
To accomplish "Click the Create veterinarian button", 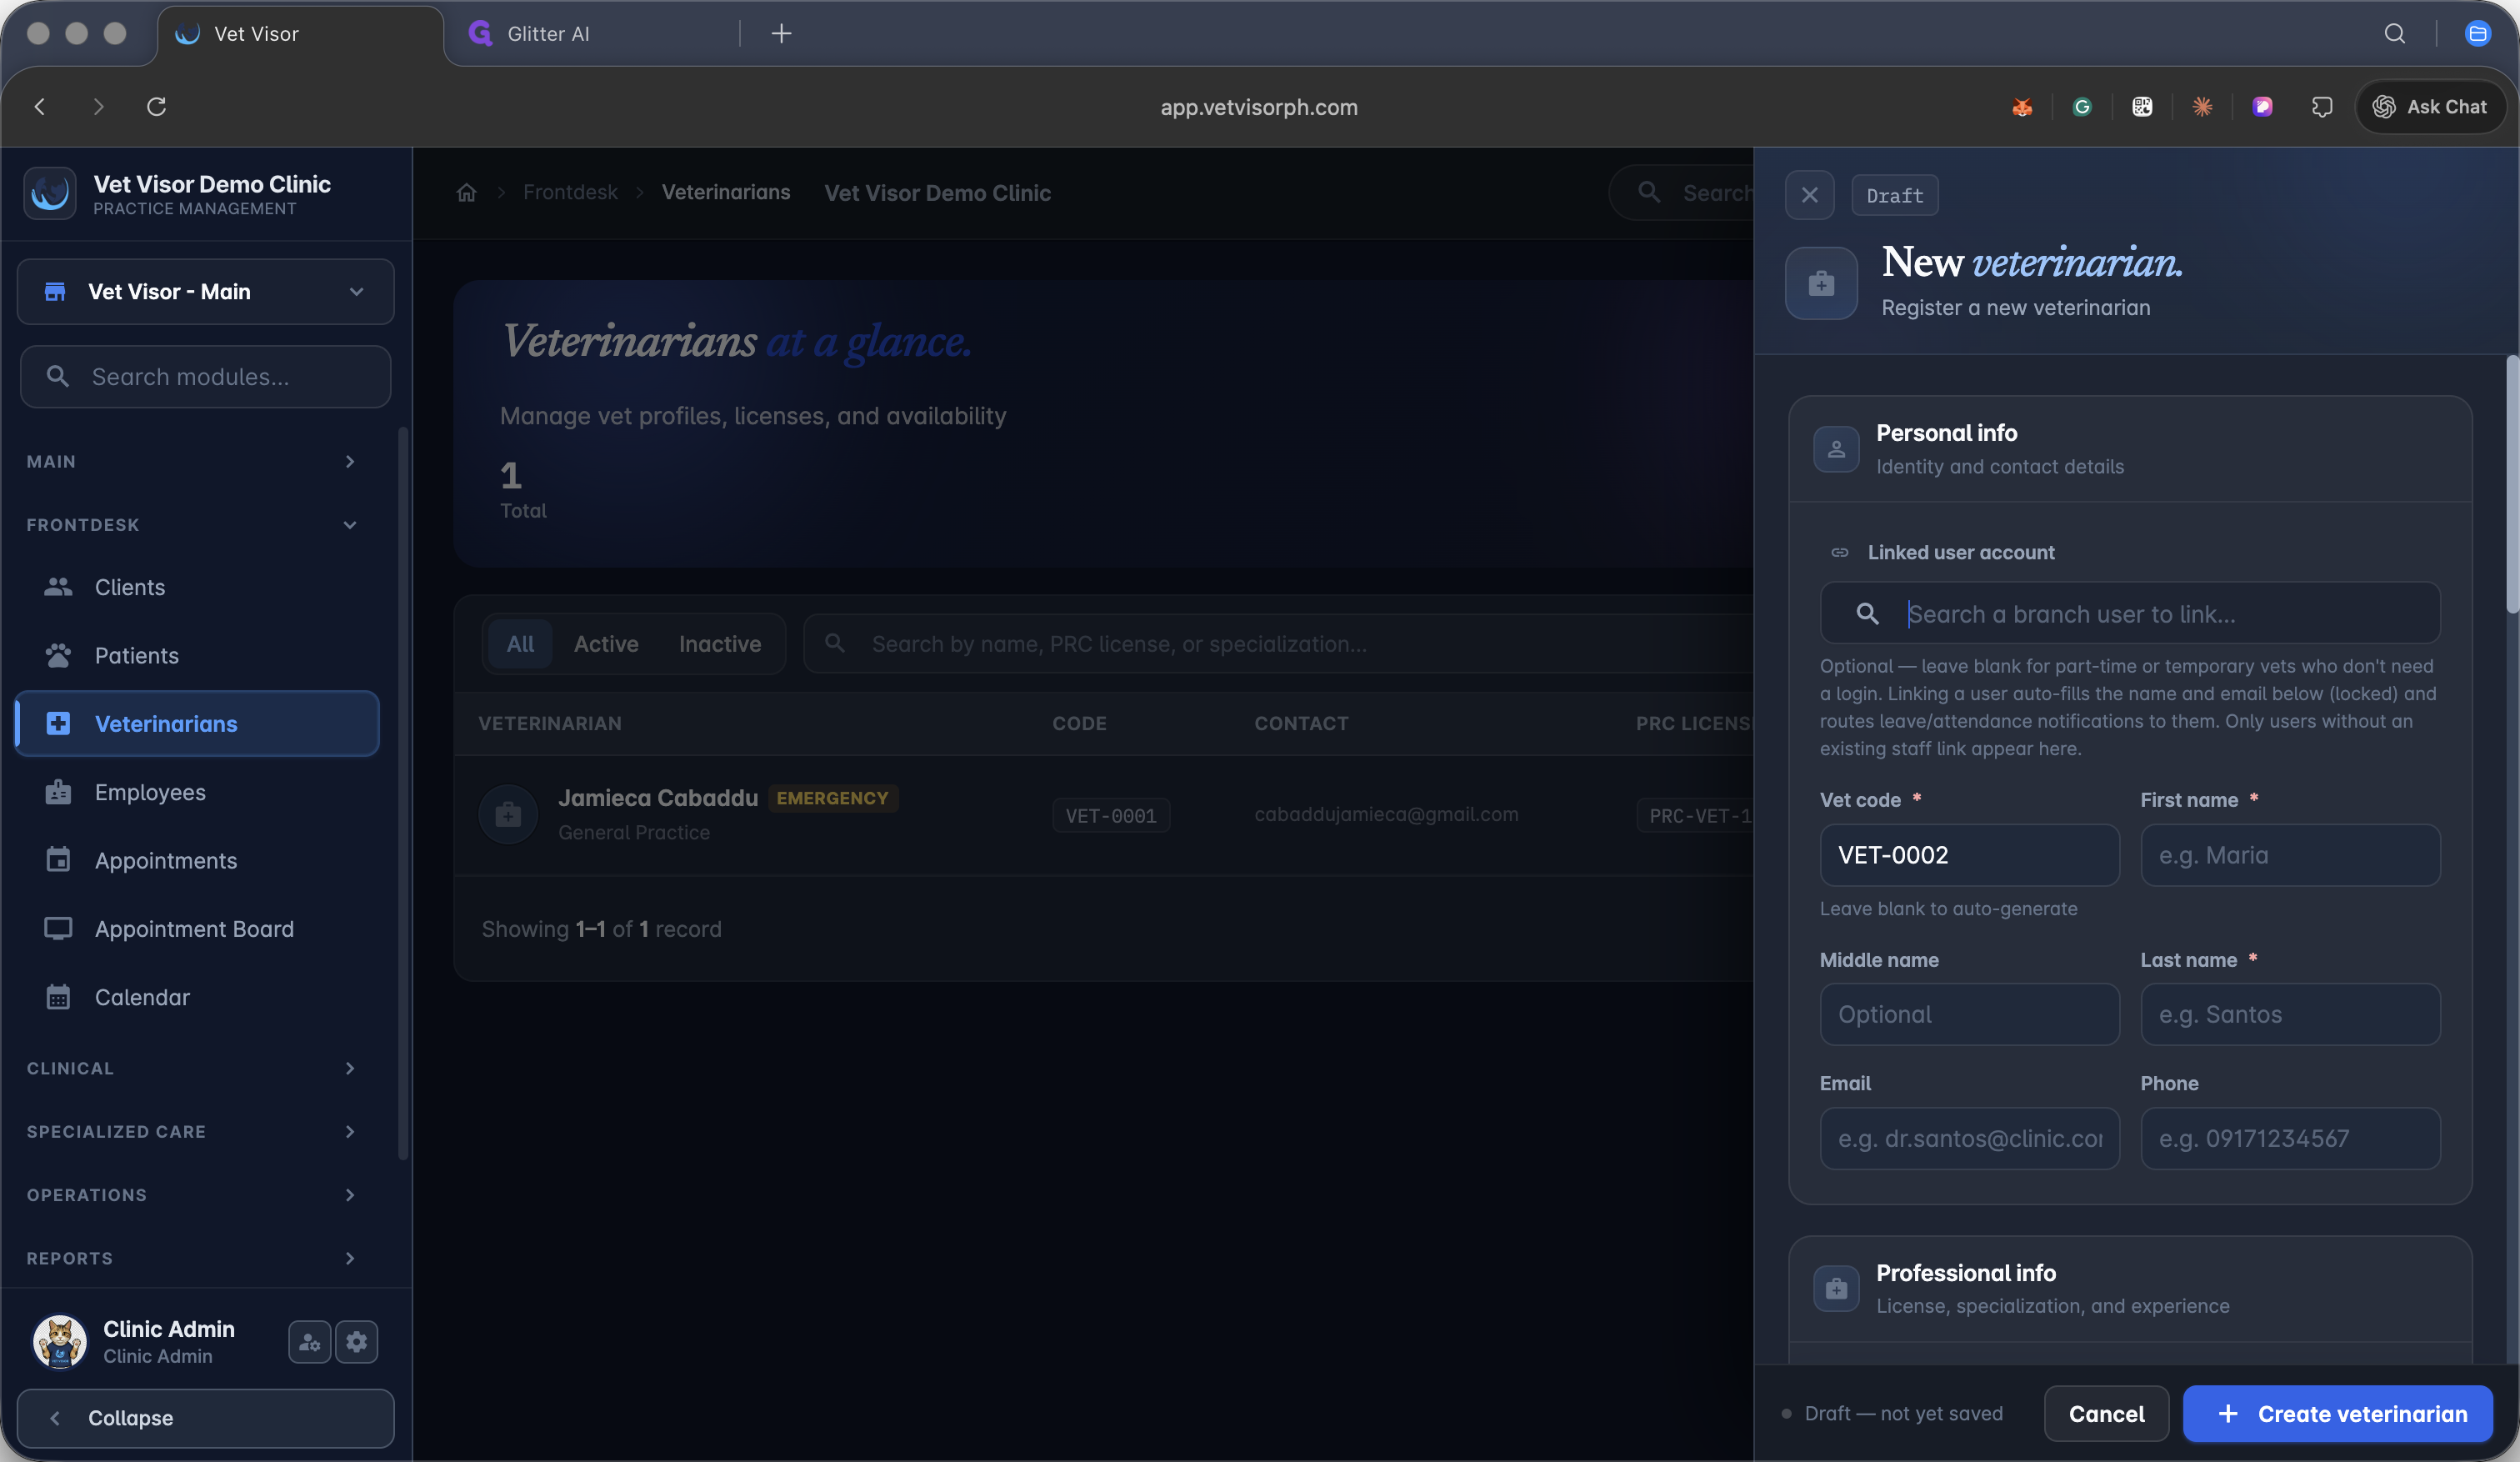I will 2337,1414.
